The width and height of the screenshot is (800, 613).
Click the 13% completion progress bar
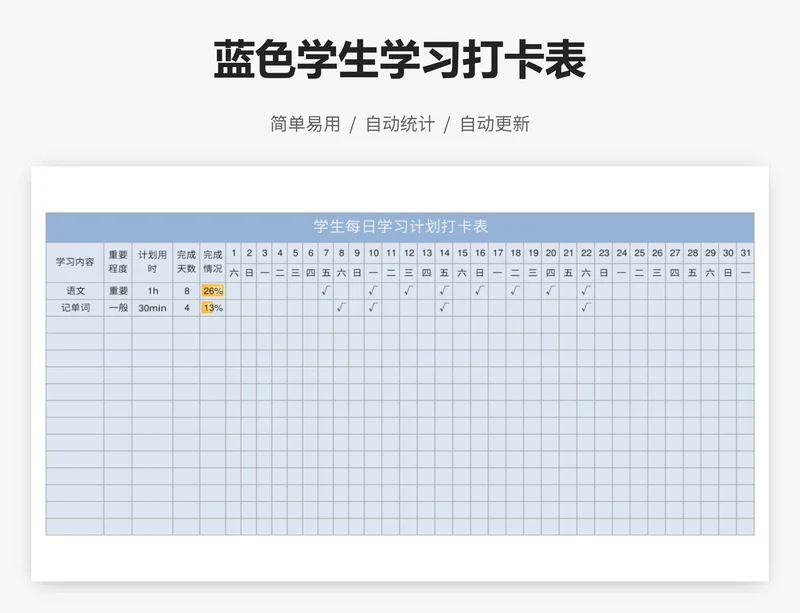tap(213, 308)
